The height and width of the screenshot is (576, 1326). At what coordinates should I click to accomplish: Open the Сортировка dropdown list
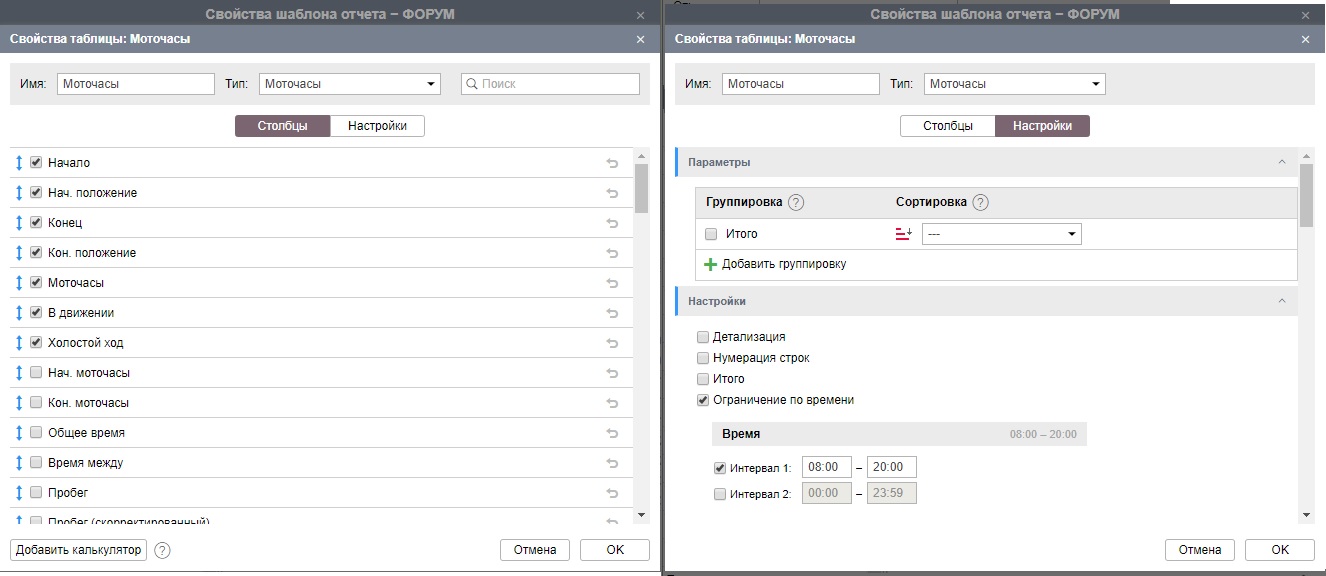(1001, 234)
